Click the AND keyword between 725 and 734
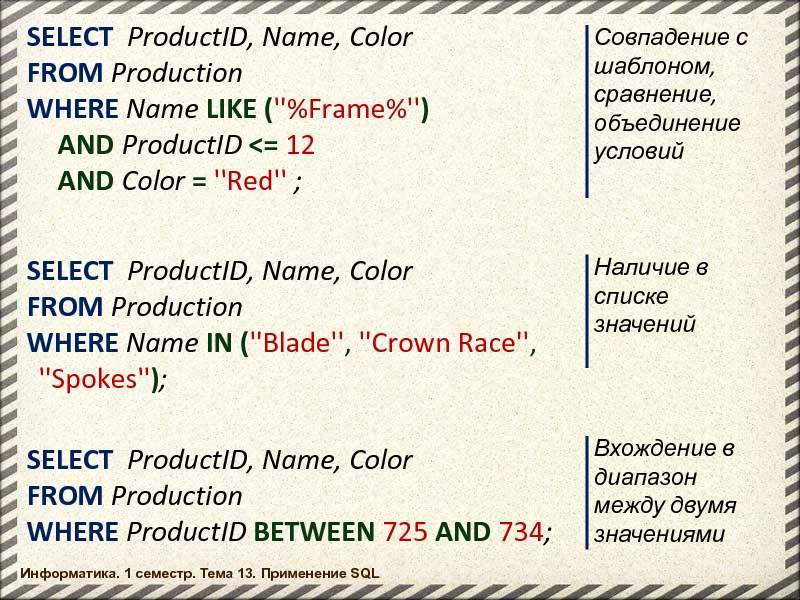 463,532
